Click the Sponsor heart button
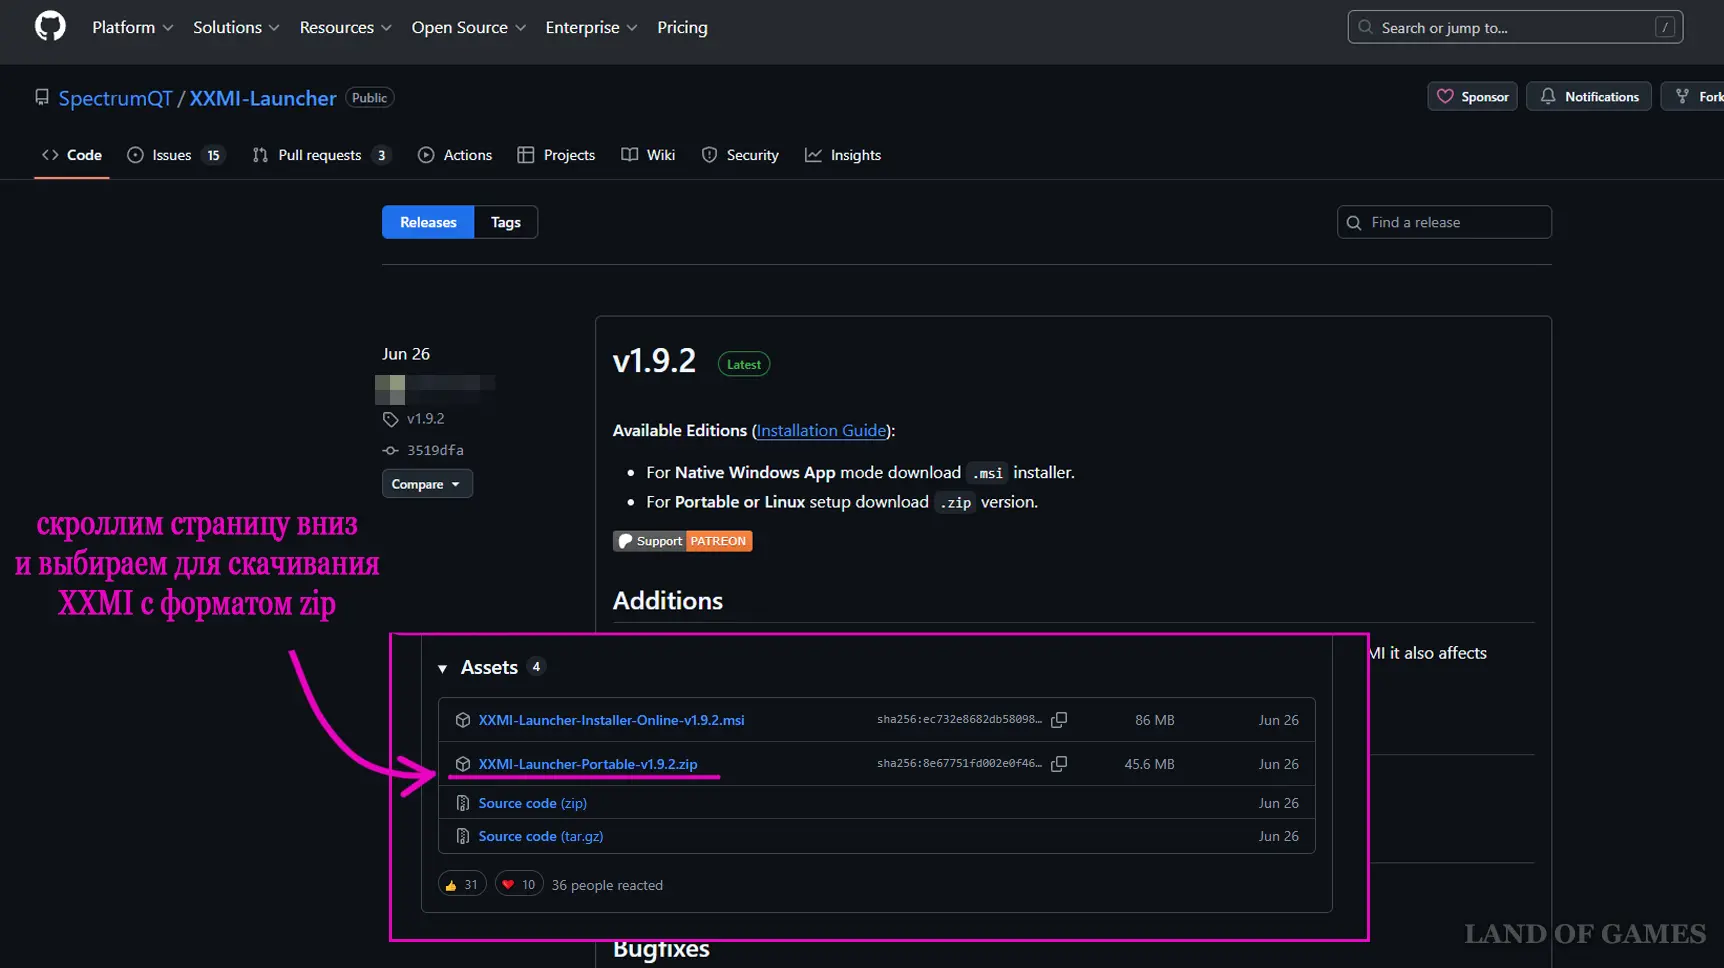The width and height of the screenshot is (1724, 968). tap(1472, 97)
